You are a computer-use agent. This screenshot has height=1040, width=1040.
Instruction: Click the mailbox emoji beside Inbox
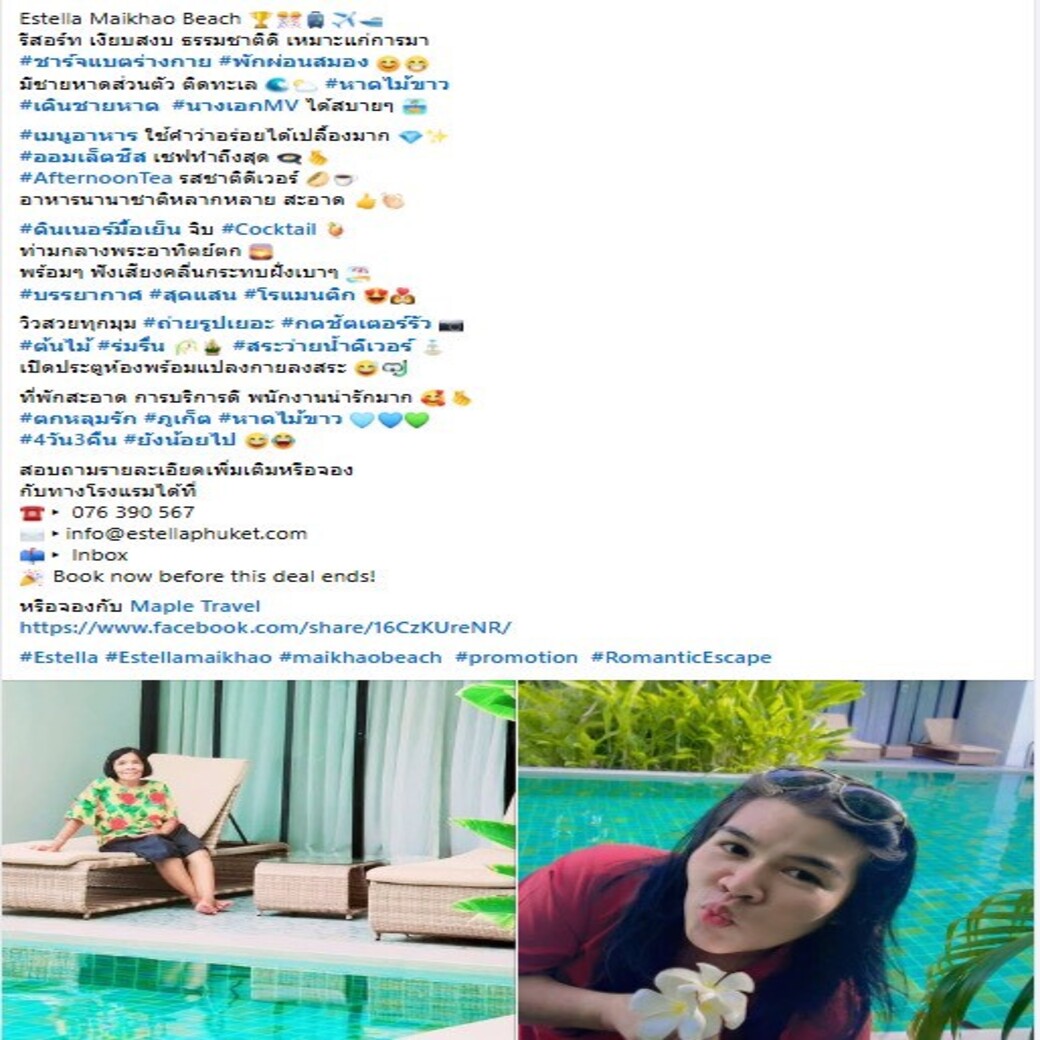click(32, 555)
